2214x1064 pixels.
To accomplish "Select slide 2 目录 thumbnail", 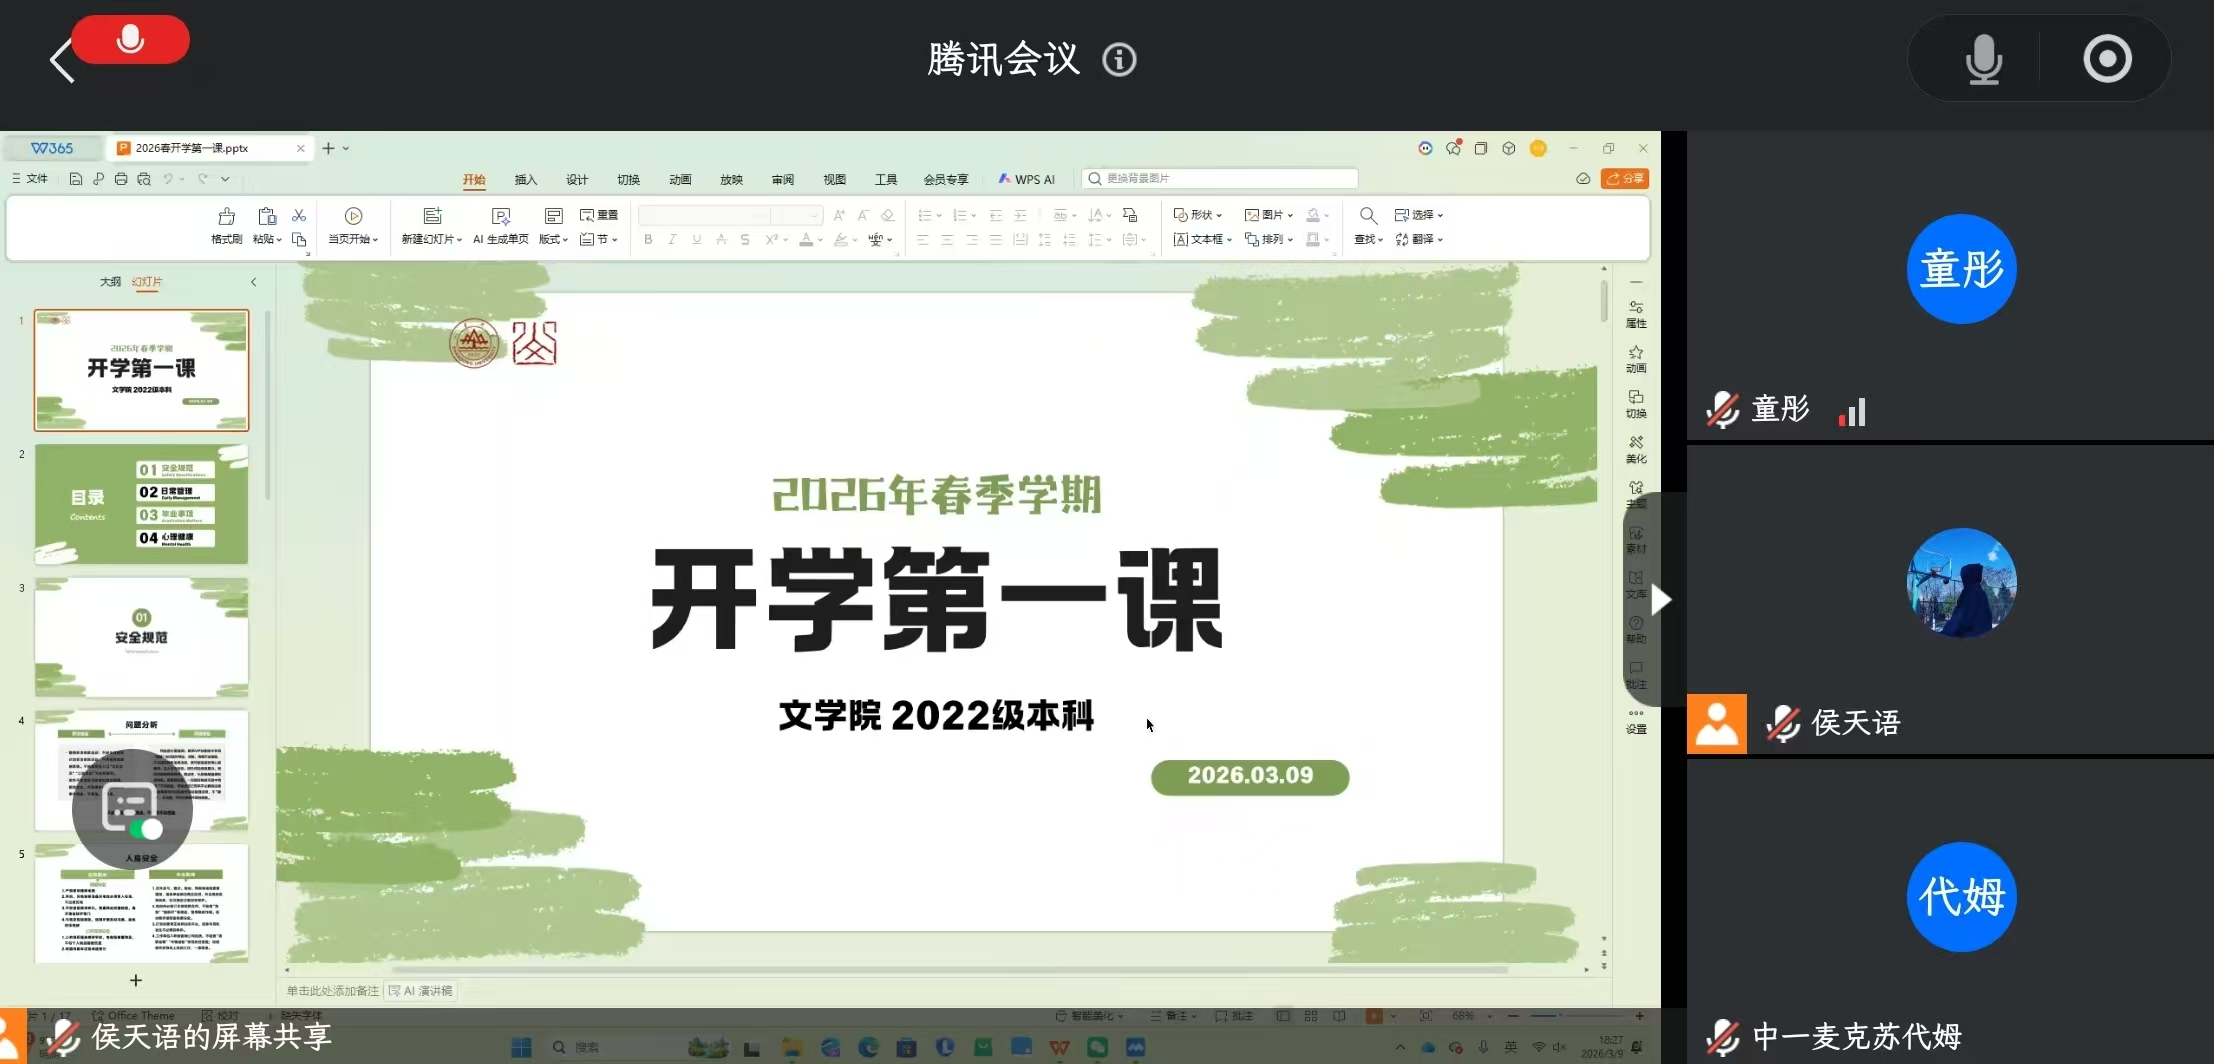I will click(x=141, y=504).
